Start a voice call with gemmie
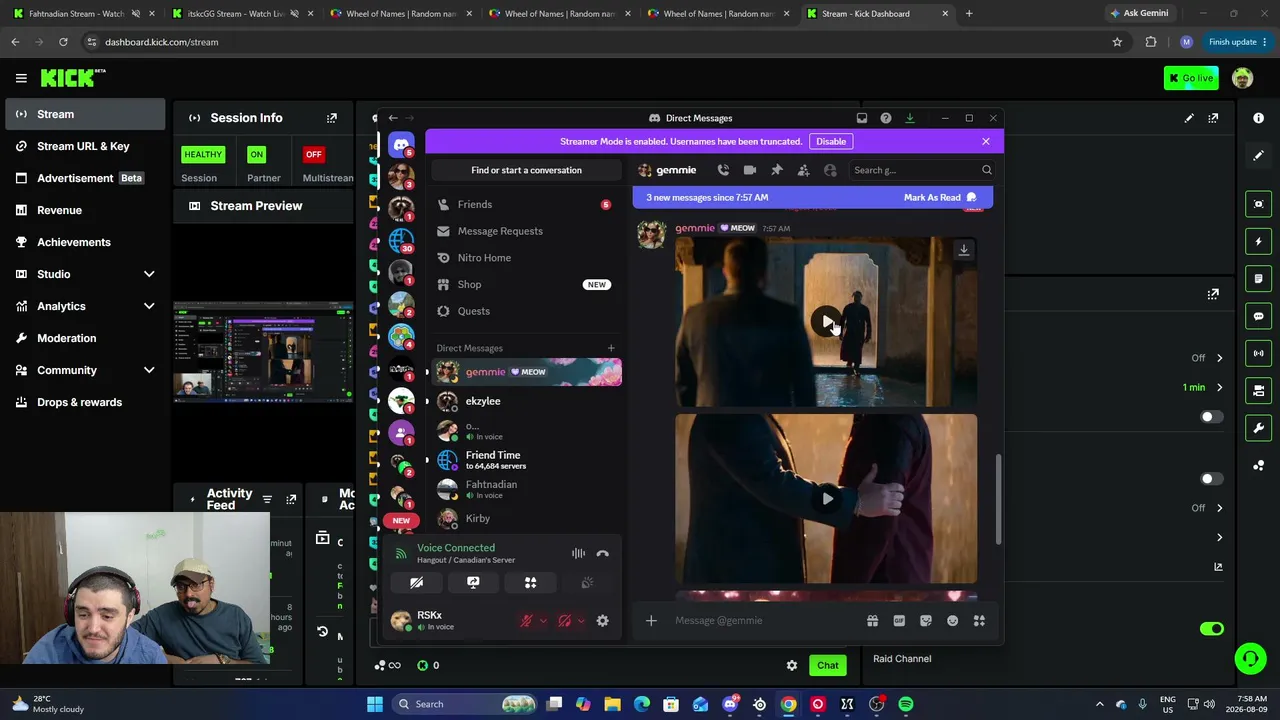This screenshot has width=1280, height=720. click(723, 170)
